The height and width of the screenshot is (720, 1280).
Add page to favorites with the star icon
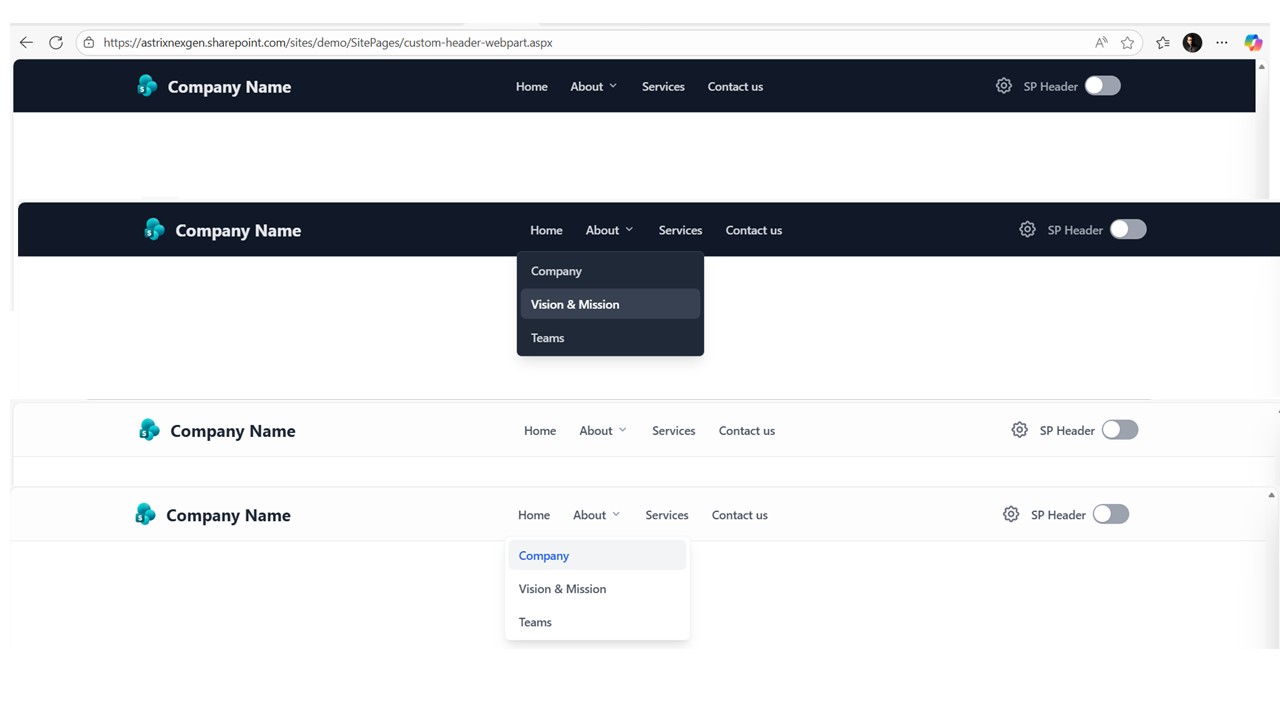point(1128,43)
